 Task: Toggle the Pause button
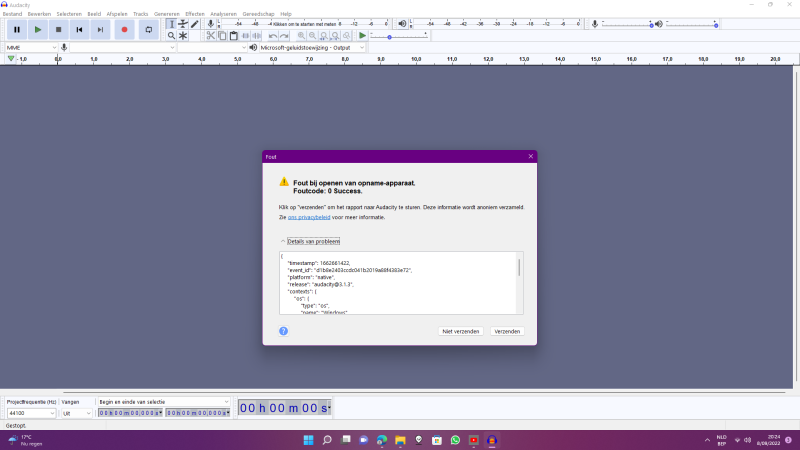[17, 30]
